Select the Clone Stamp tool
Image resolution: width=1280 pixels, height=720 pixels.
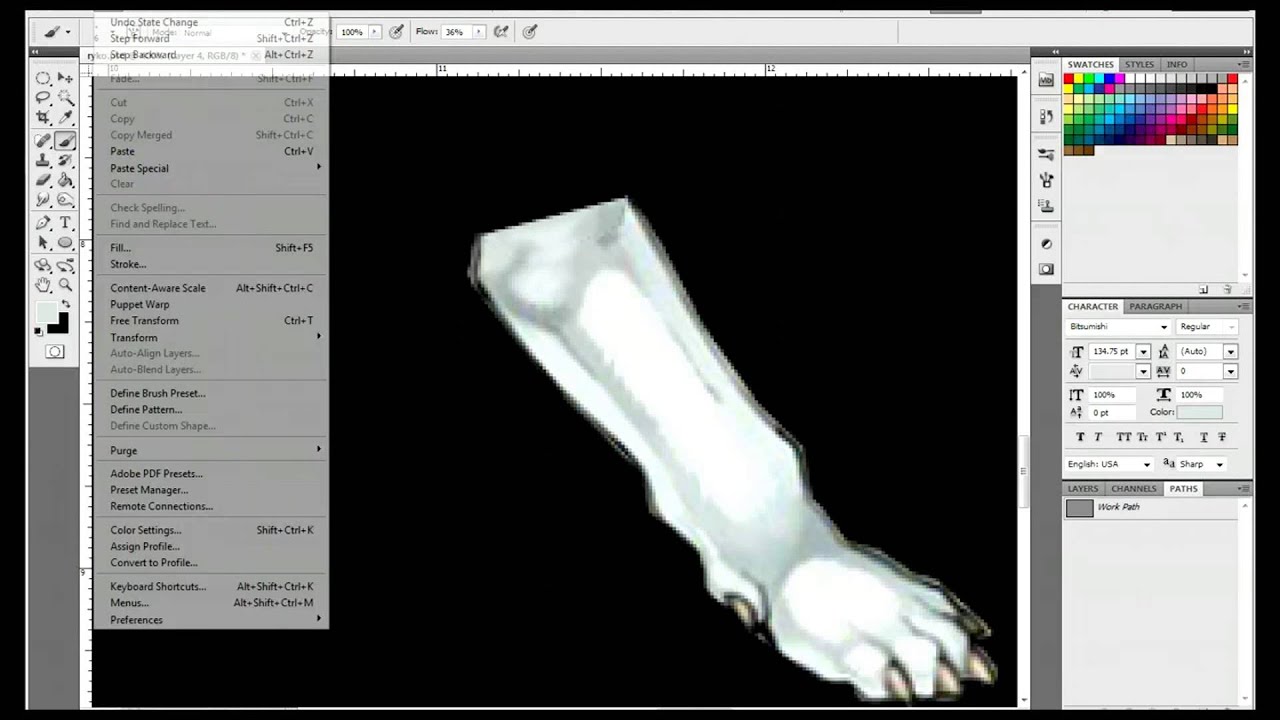click(43, 161)
